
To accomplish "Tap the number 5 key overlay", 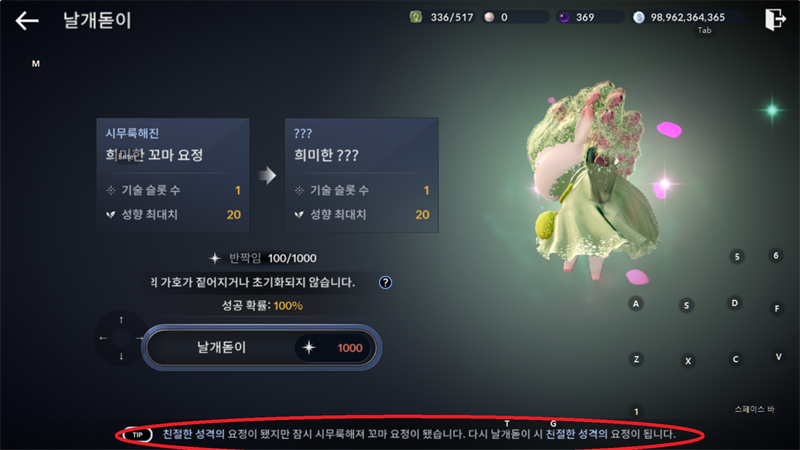I will click(737, 257).
